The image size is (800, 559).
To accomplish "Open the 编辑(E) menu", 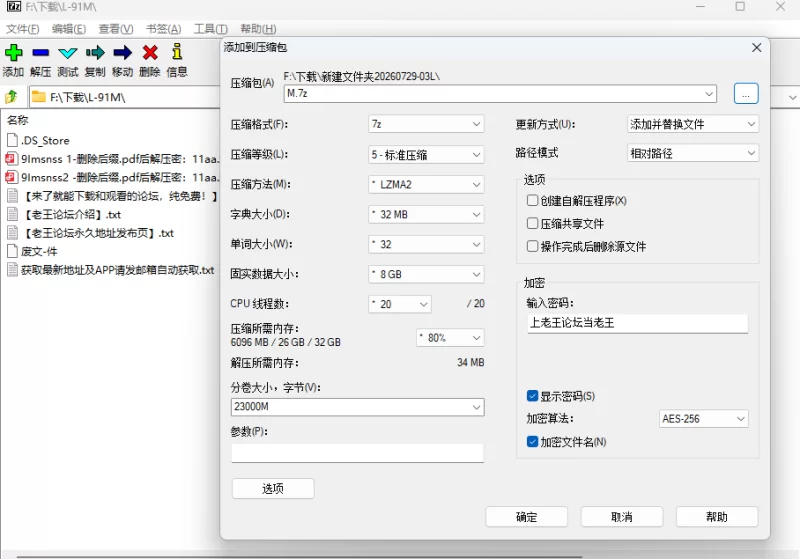I will click(69, 29).
